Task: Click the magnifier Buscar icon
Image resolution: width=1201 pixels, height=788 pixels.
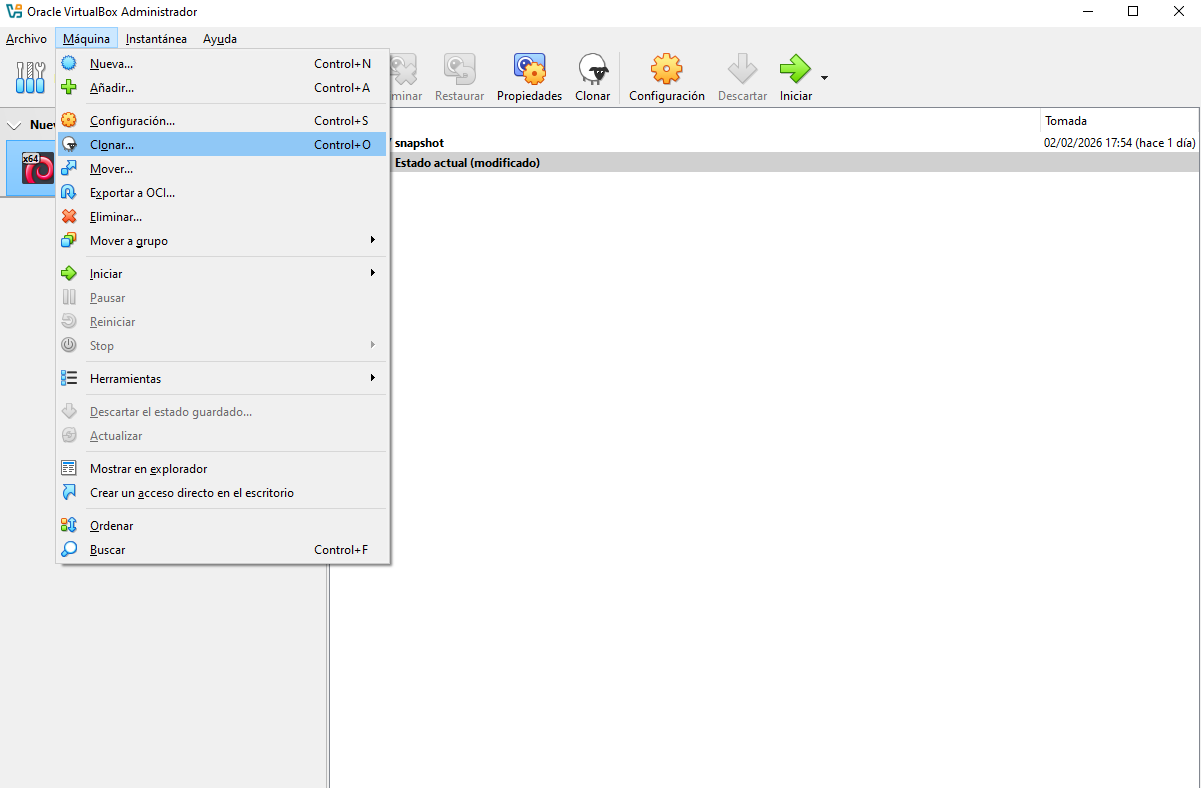Action: (x=69, y=549)
